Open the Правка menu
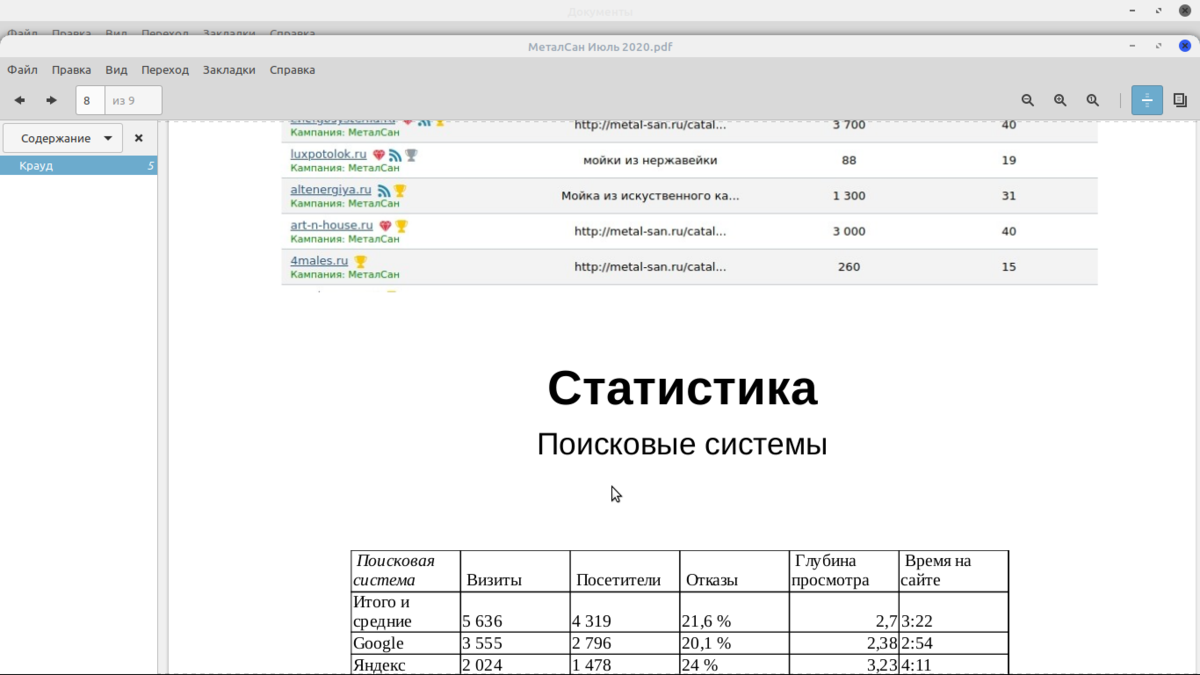The width and height of the screenshot is (1200, 675). 71,70
